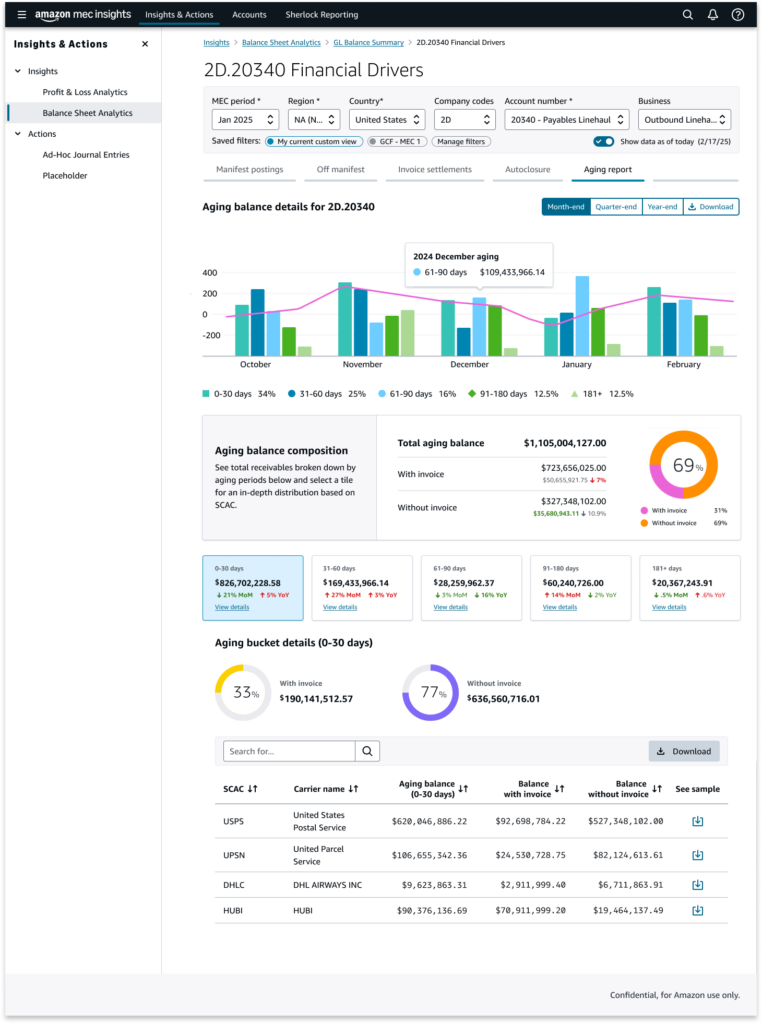Viewport: 762px width, 1024px height.
Task: Sort by Balance without invoice
Action: tap(657, 789)
